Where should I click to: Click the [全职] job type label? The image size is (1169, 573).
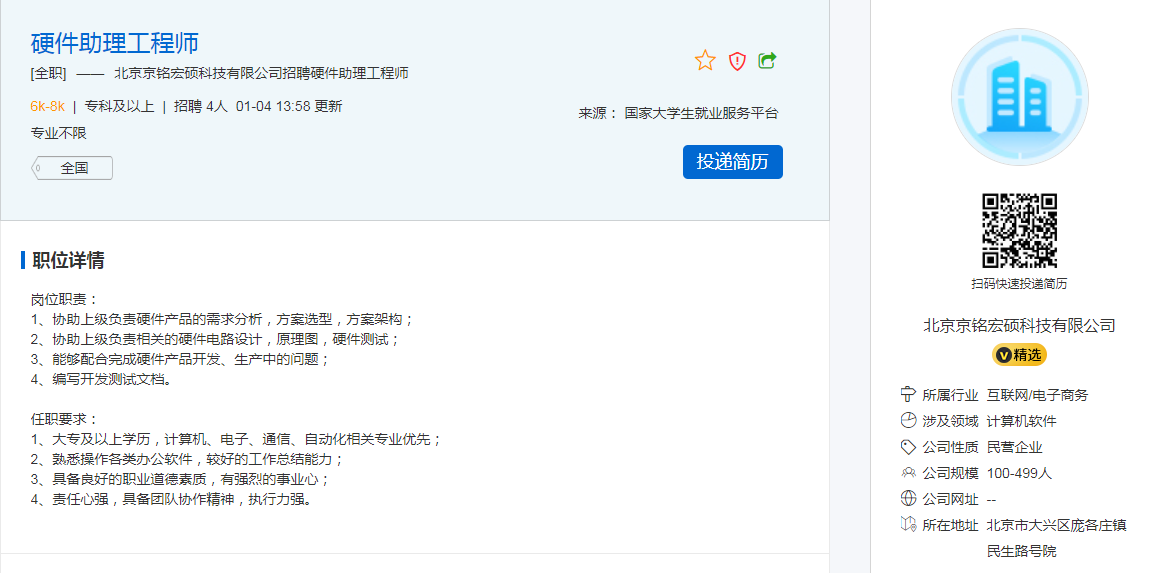[x=48, y=73]
